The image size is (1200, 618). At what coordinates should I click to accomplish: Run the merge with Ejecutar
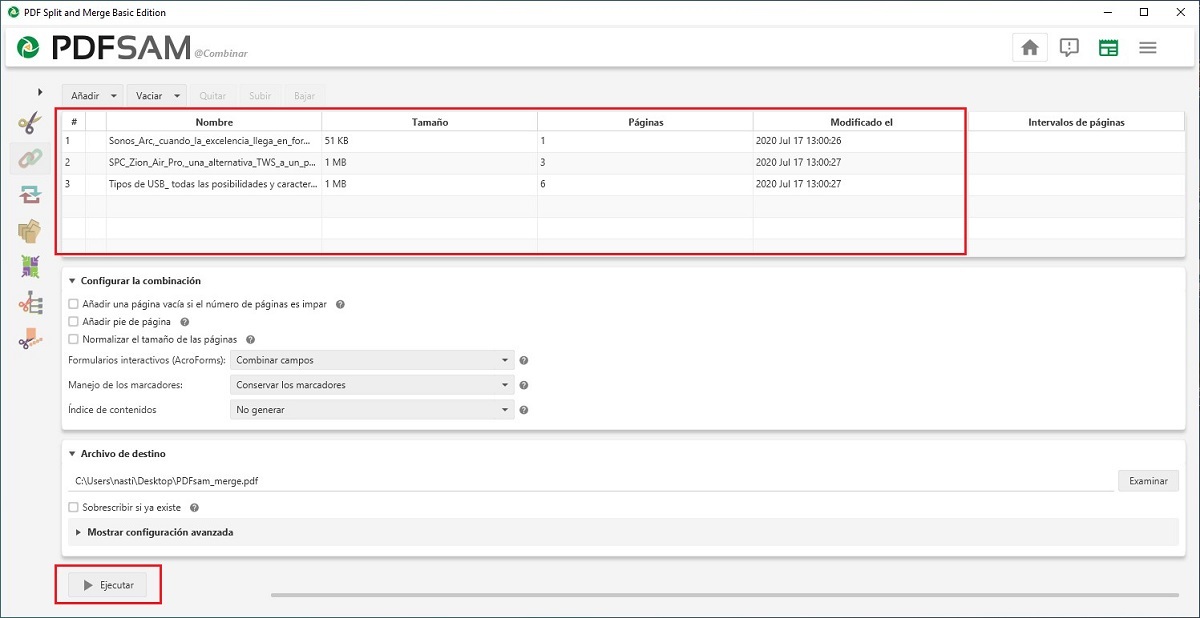(107, 584)
